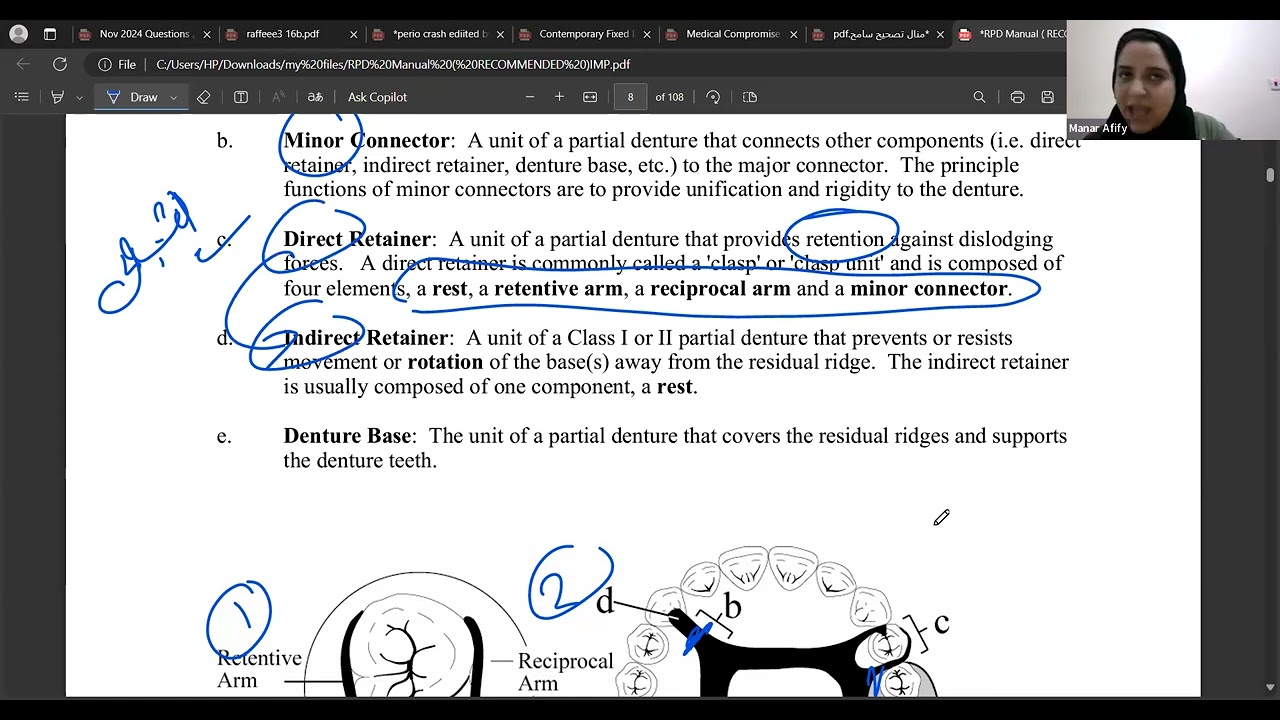Save the PDF file
The height and width of the screenshot is (720, 1280).
(x=1047, y=97)
